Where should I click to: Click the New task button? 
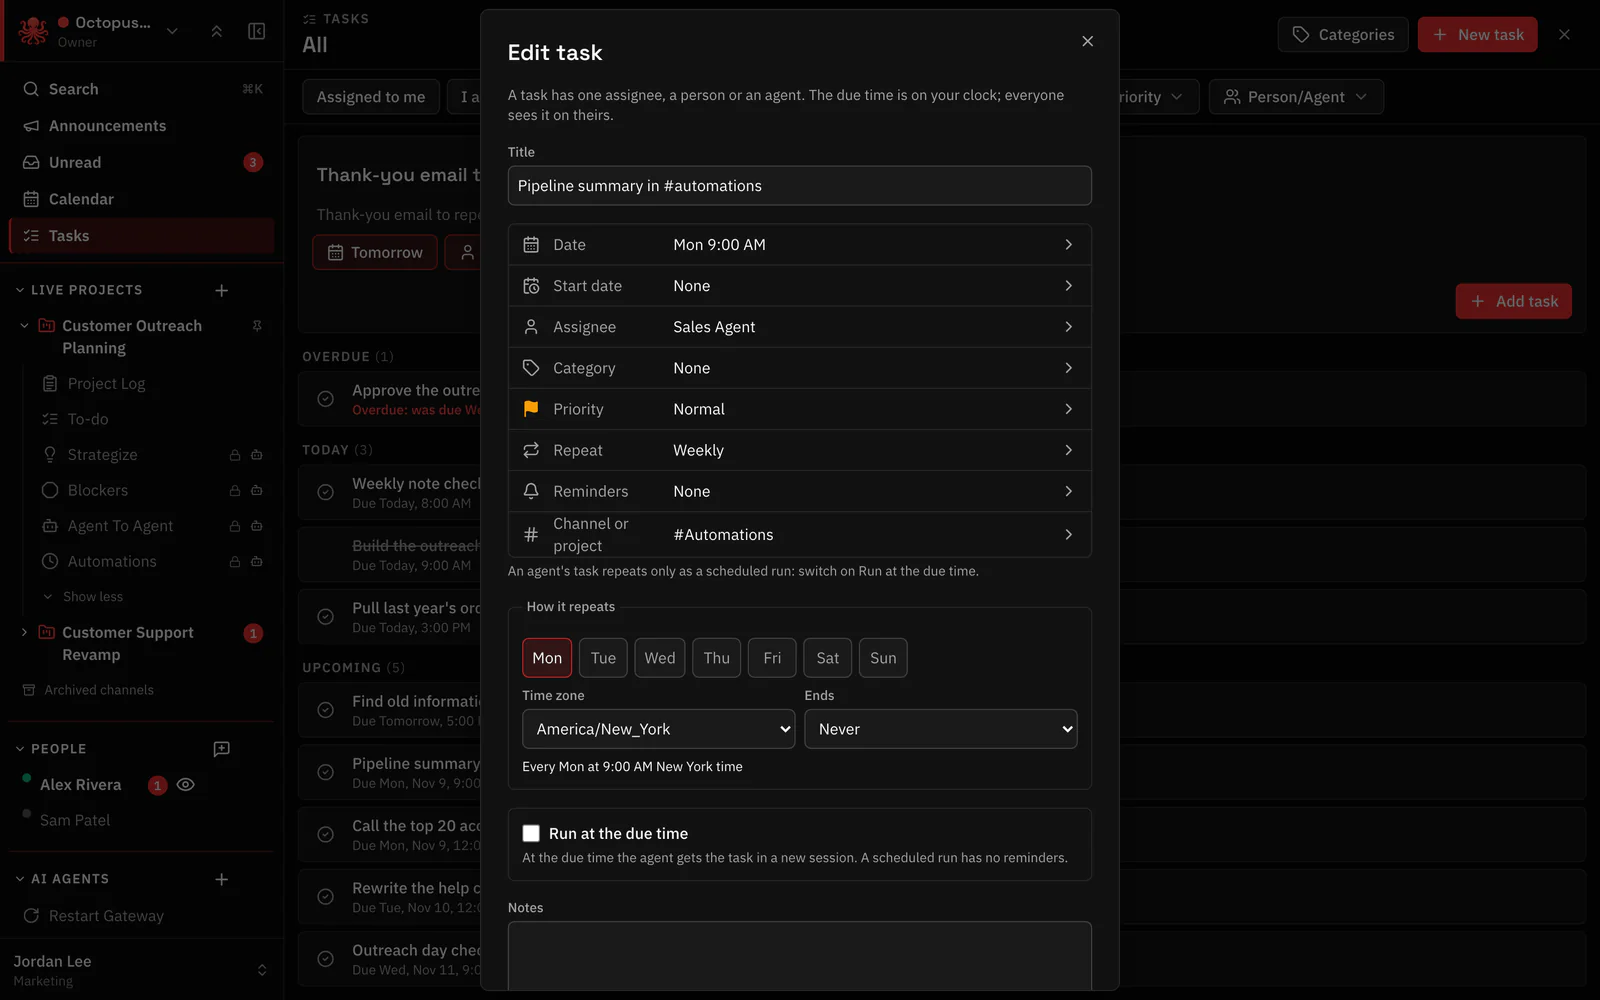click(1478, 34)
